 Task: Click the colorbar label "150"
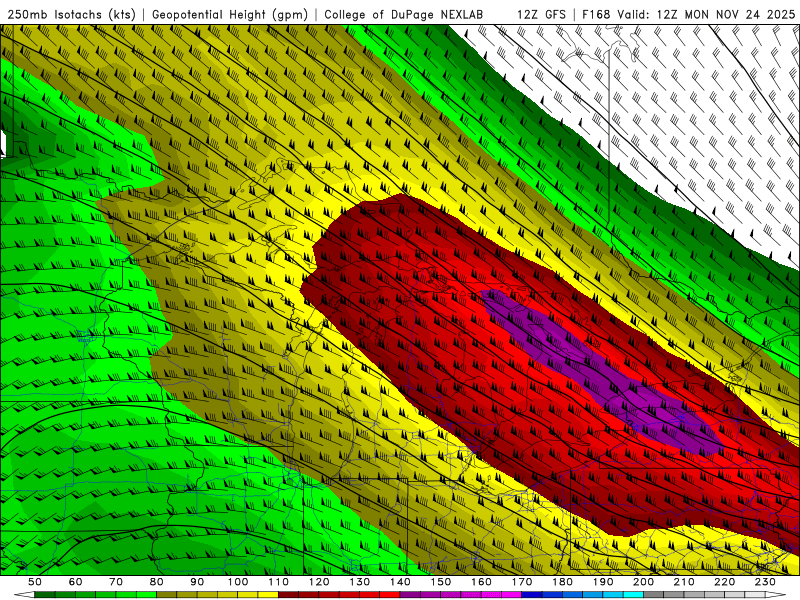(x=441, y=582)
